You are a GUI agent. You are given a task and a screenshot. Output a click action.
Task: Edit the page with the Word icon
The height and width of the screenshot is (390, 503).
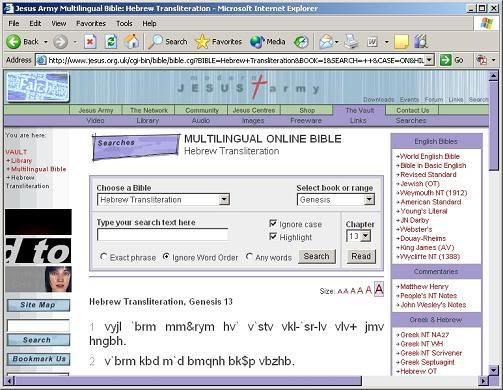click(372, 42)
